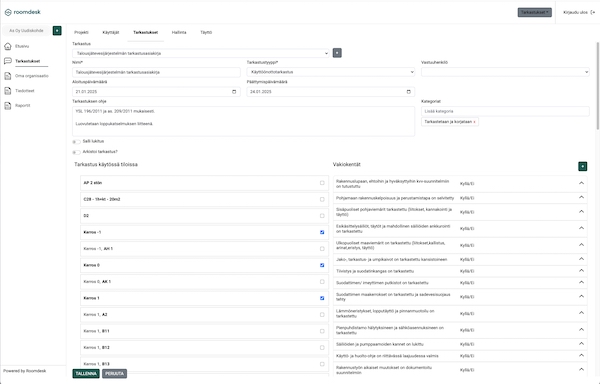Toggle chevron on Tiivistys ja suodatinkangas row

(581, 270)
